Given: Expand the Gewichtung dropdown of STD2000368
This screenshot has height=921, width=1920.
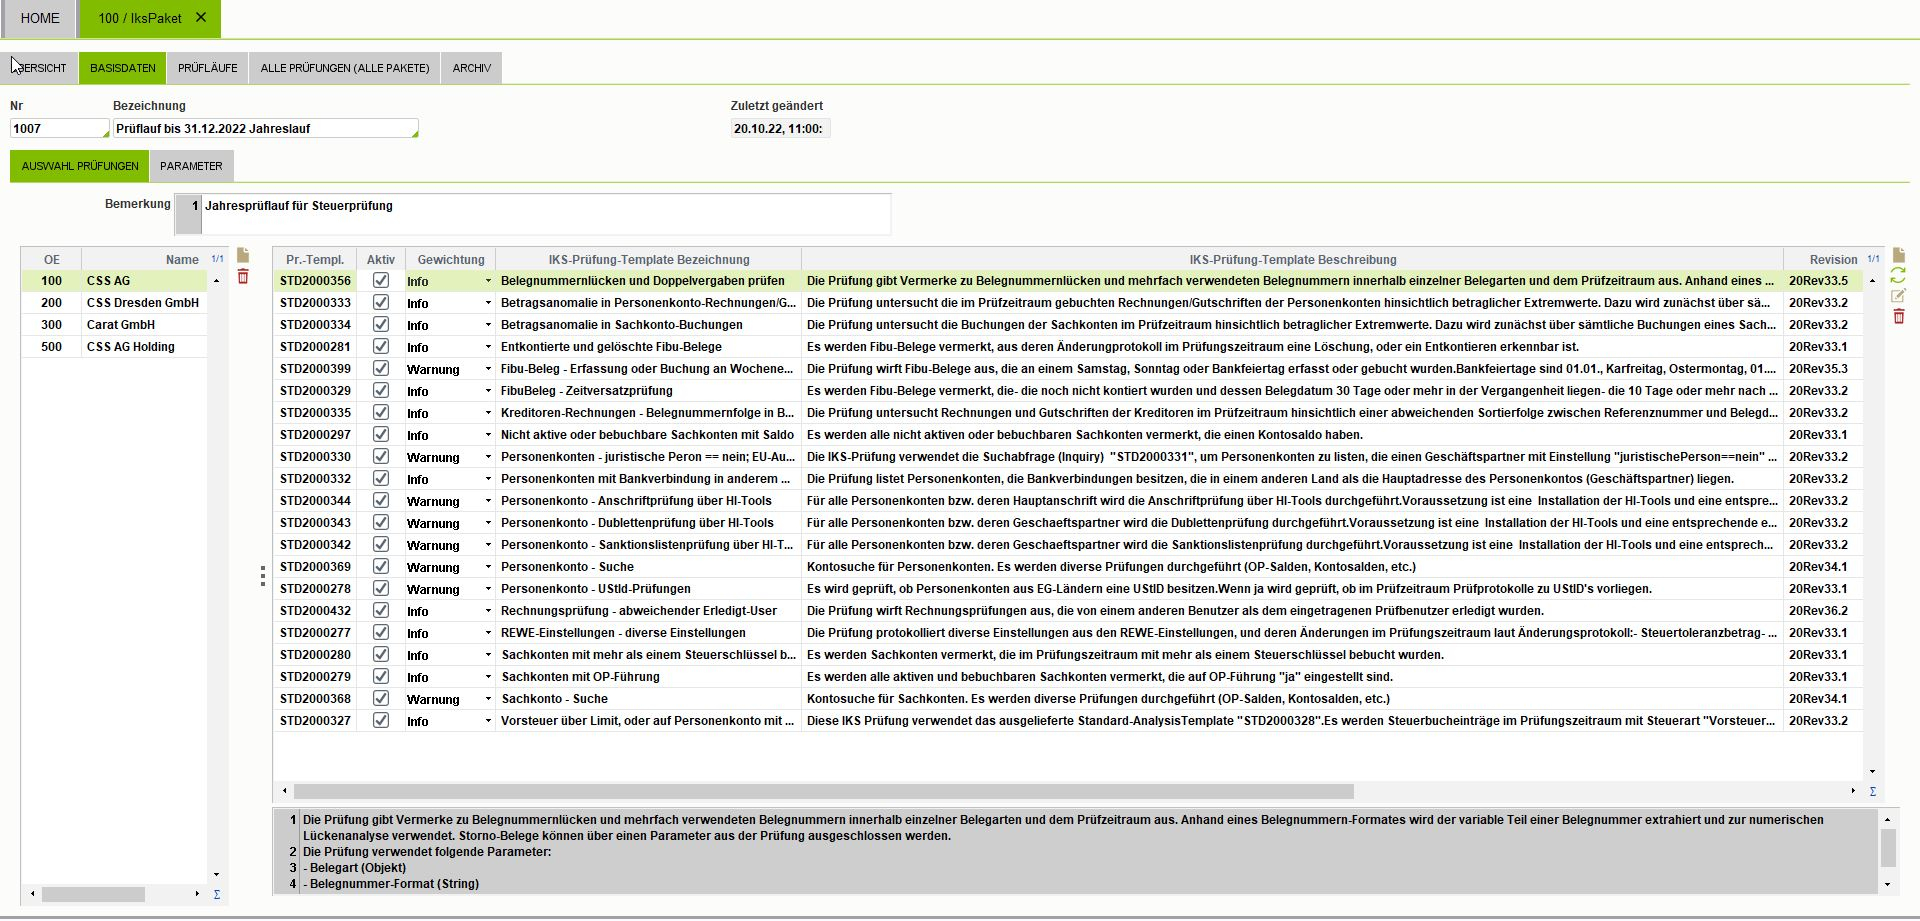Looking at the screenshot, I should click(488, 699).
